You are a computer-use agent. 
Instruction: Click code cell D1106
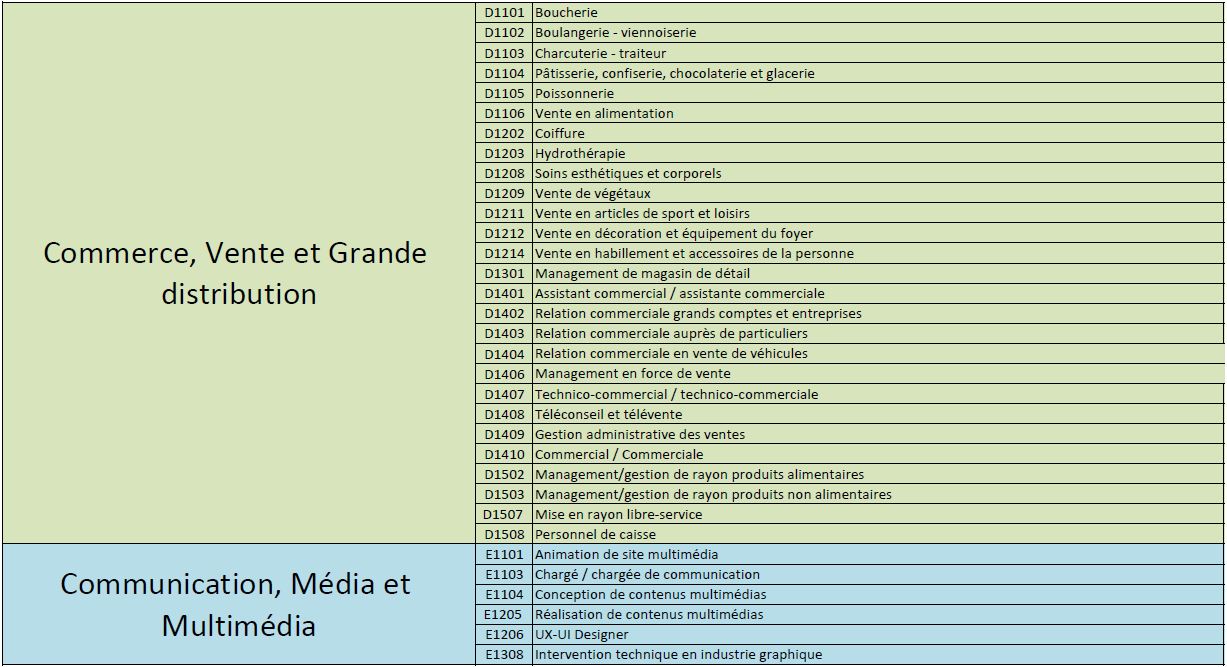pos(504,113)
